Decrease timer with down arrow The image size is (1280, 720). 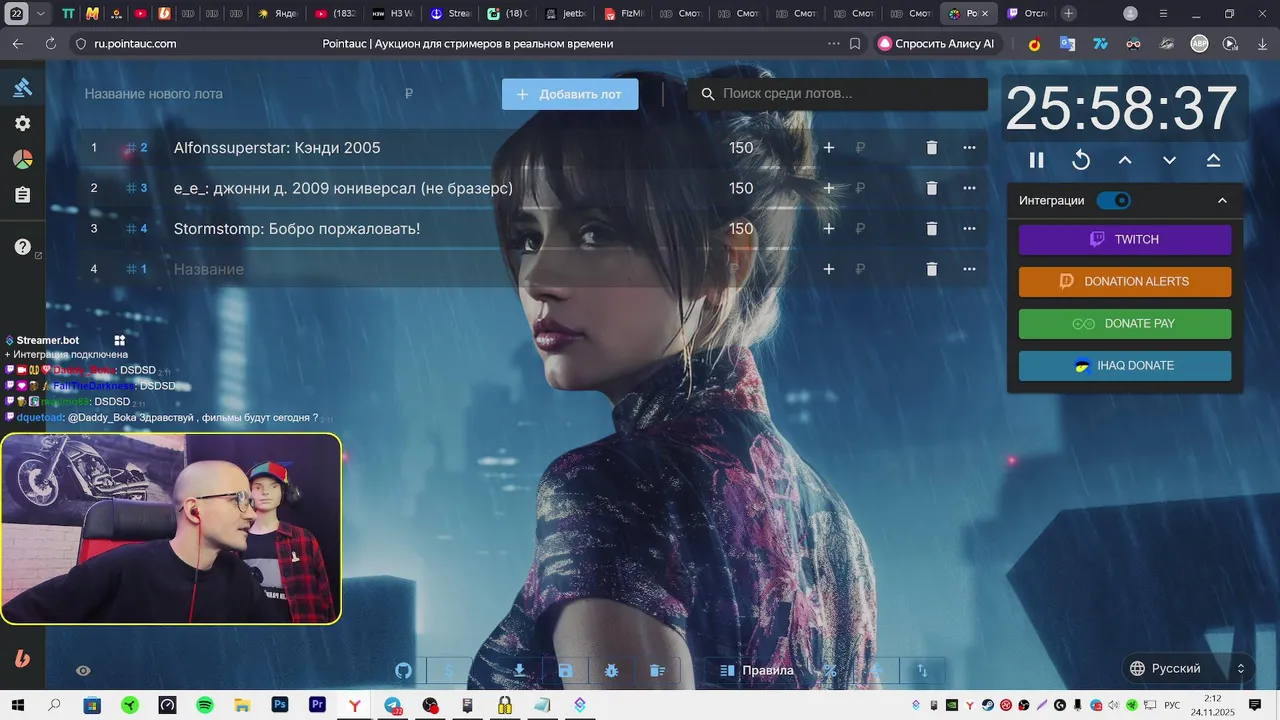[x=1169, y=160]
